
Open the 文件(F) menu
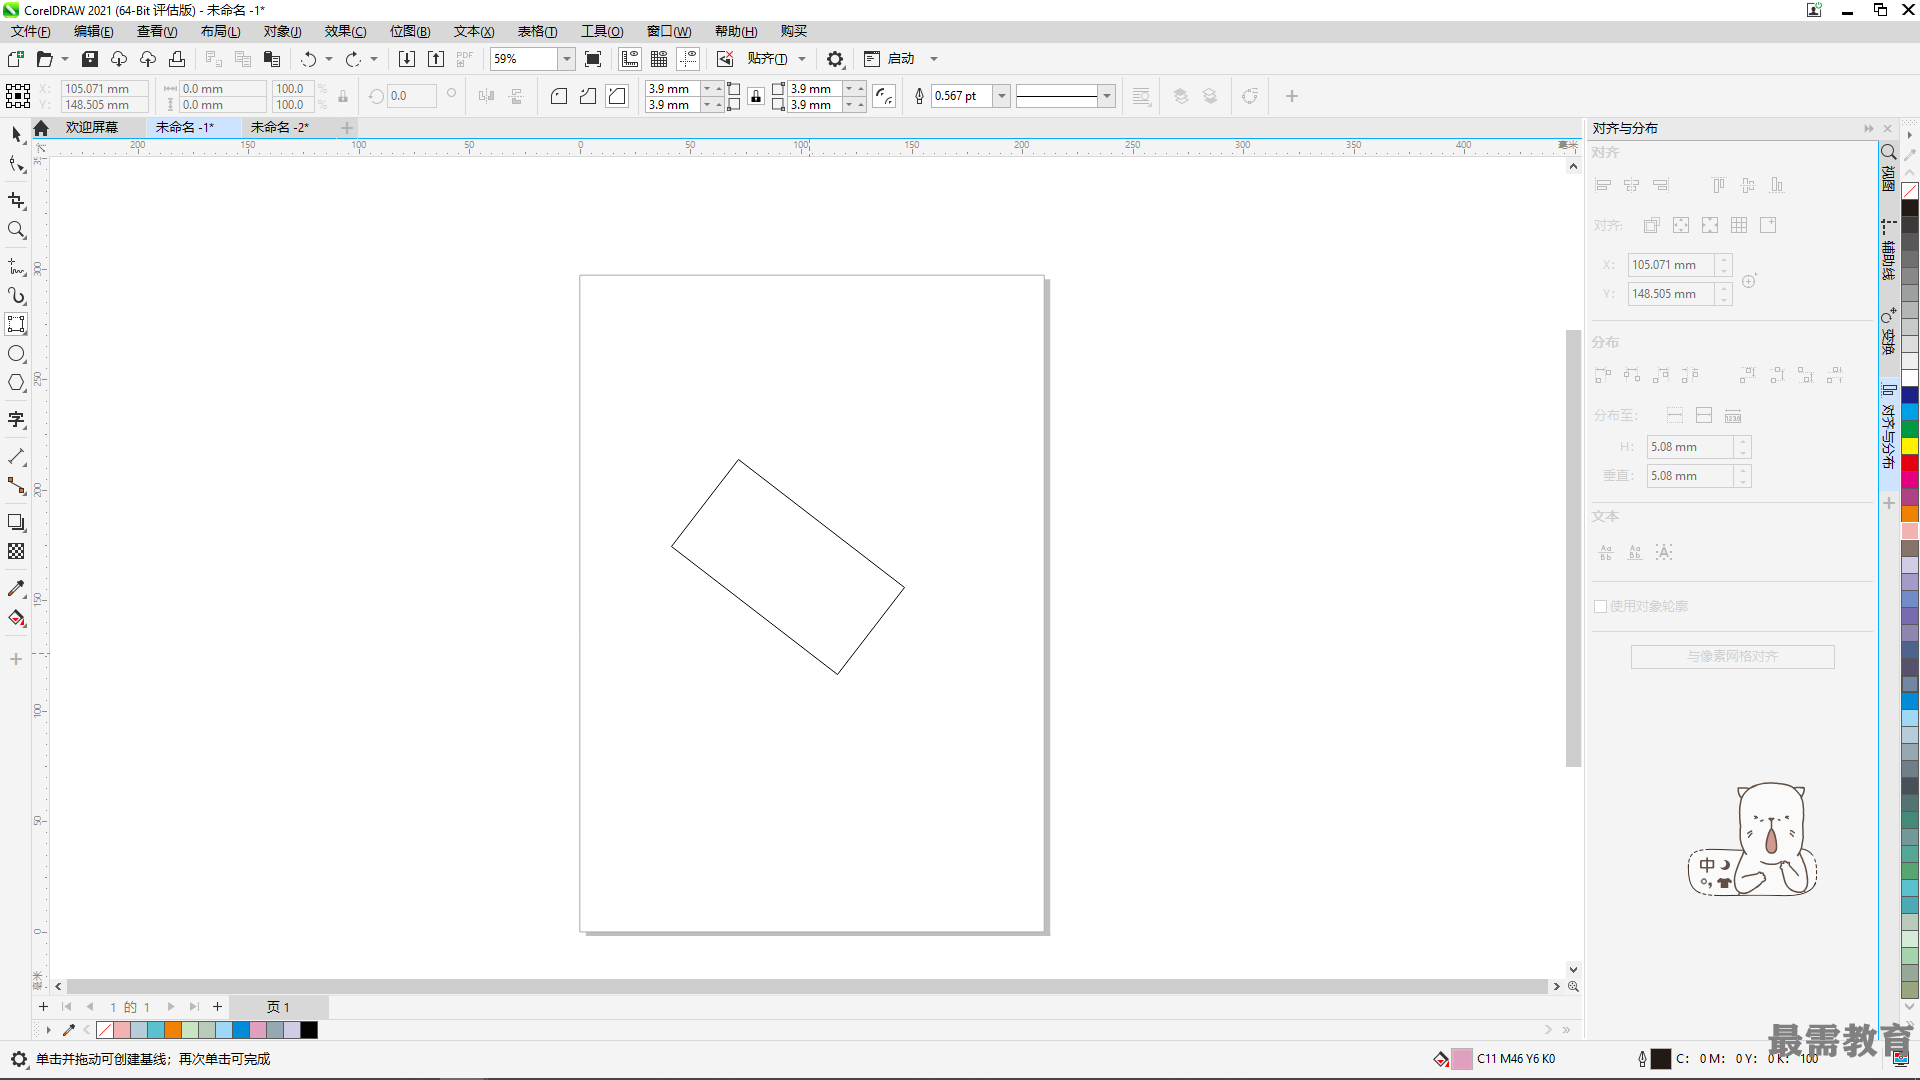(x=31, y=31)
